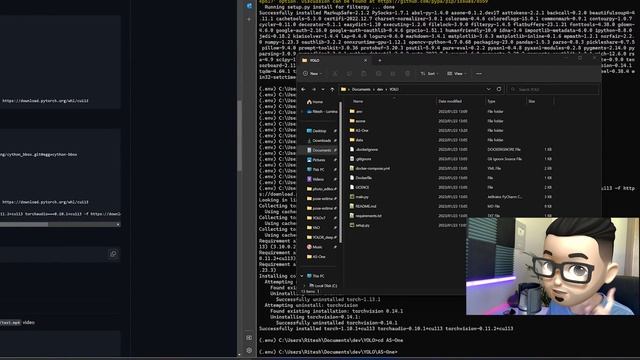Select the data folder row
This screenshot has width=640, height=360.
[451, 140]
